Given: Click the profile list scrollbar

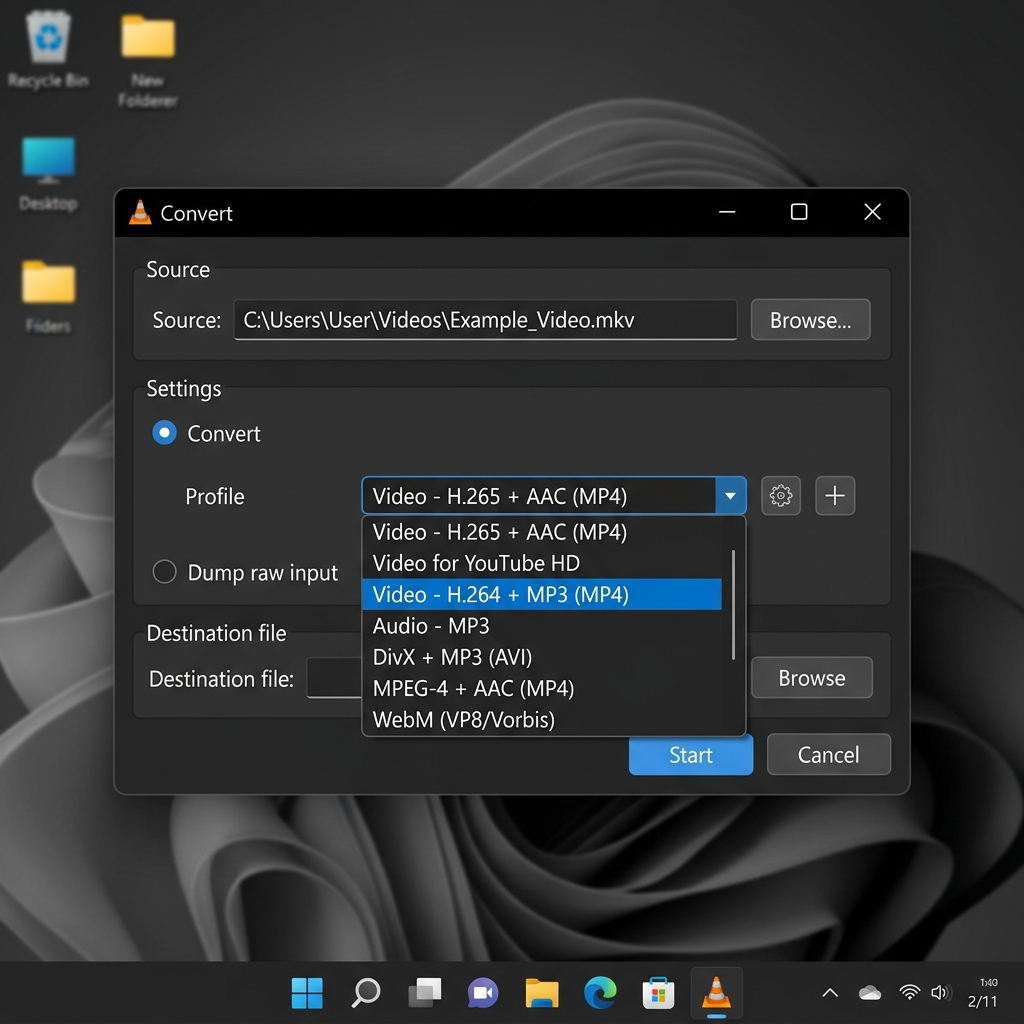Looking at the screenshot, I should [733, 605].
